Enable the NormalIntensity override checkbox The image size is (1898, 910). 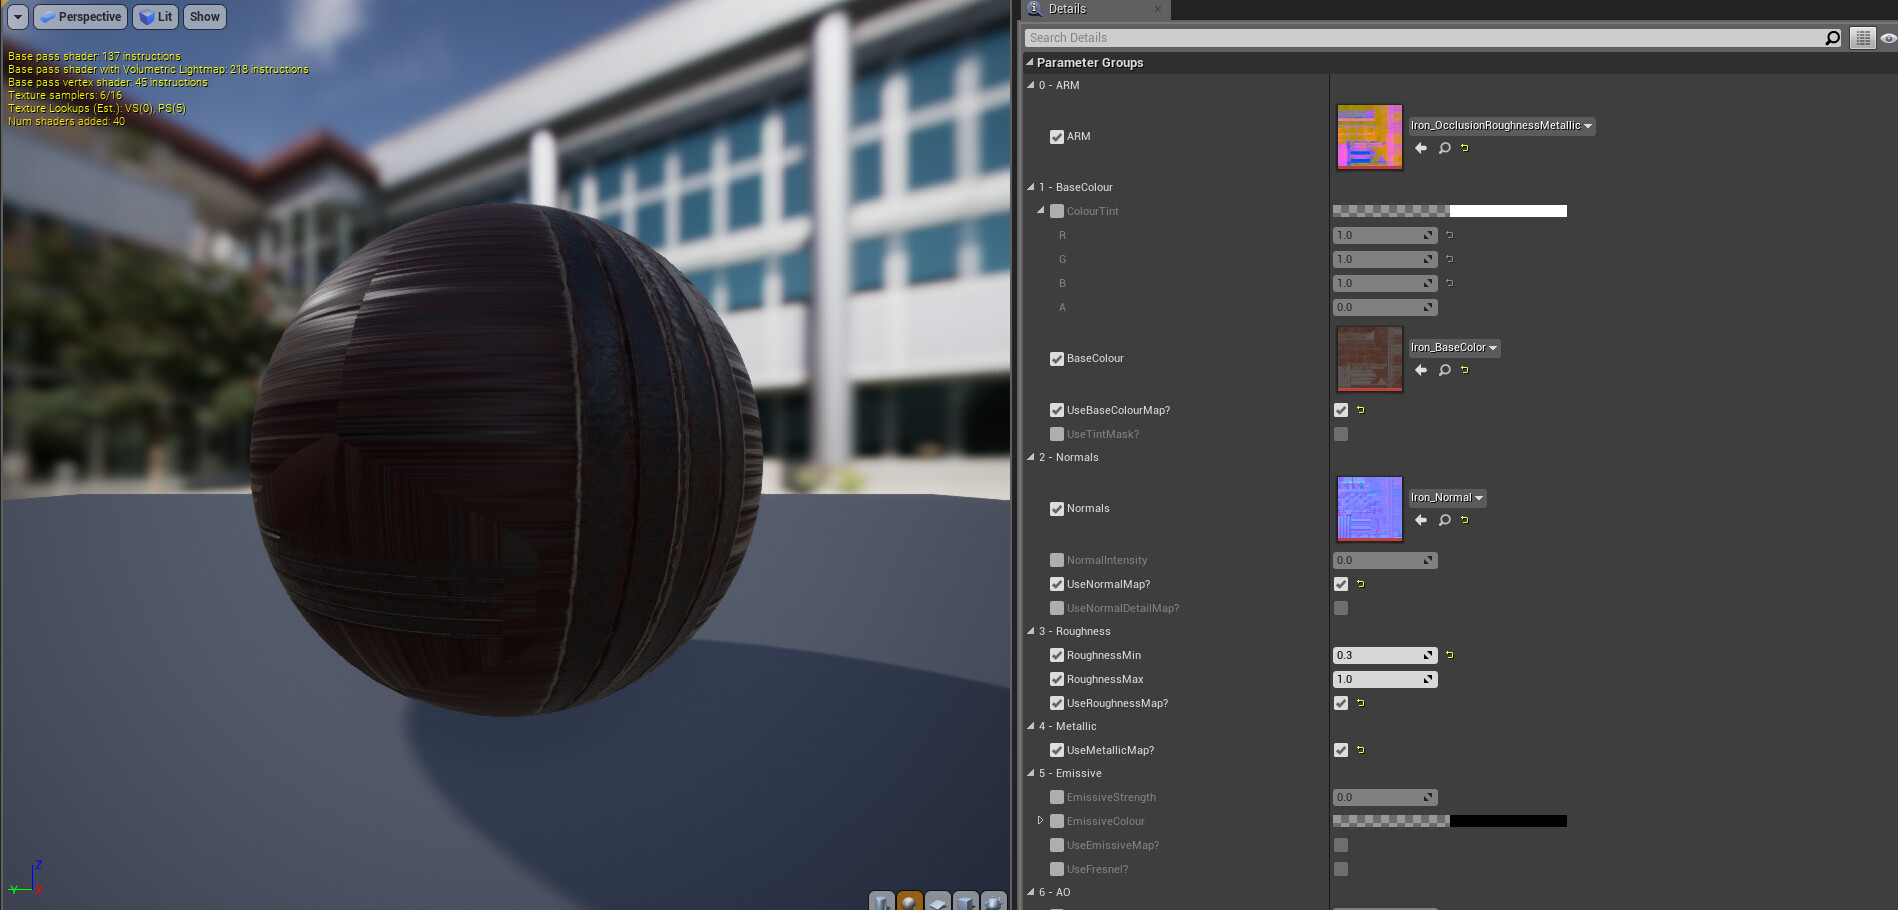pos(1057,560)
